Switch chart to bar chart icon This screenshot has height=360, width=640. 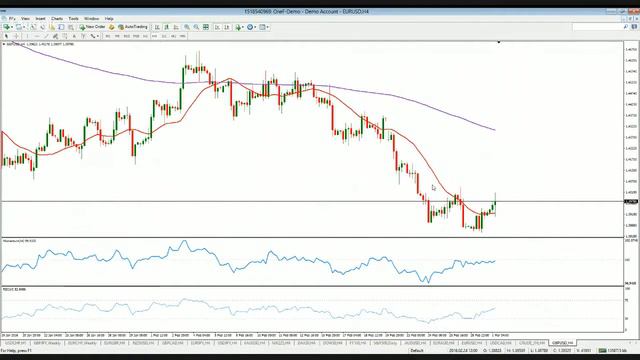tap(156, 27)
